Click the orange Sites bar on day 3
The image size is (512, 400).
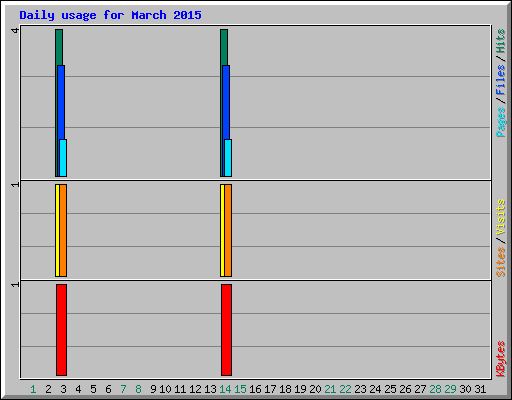[63, 230]
